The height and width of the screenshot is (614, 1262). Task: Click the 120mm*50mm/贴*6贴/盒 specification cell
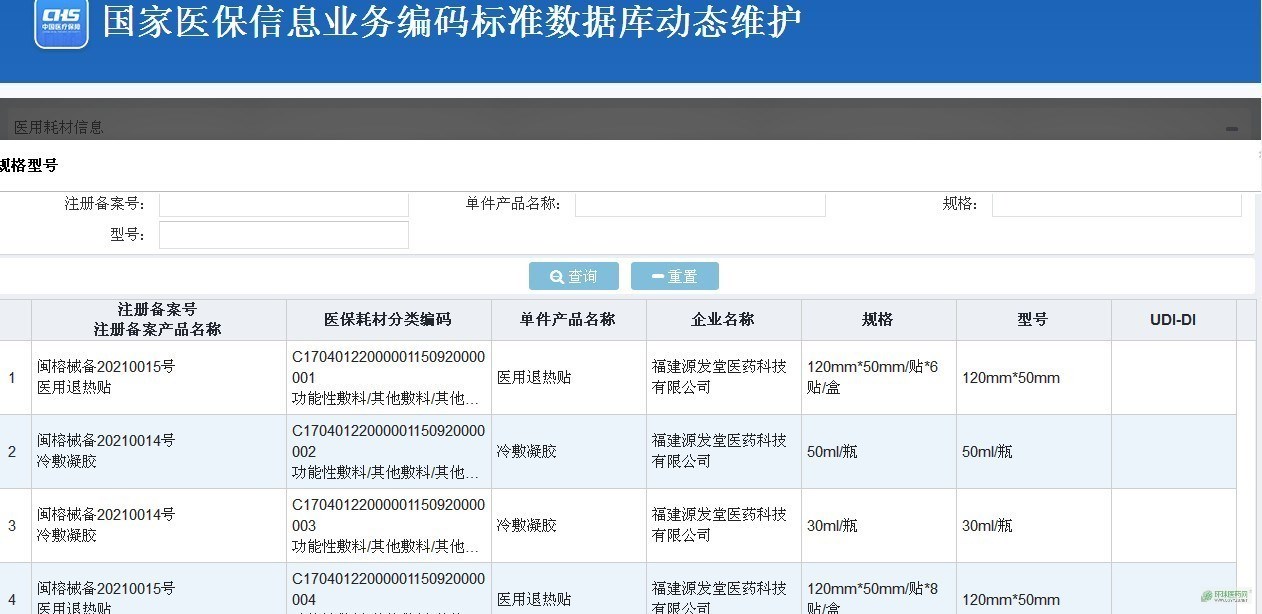pos(877,377)
